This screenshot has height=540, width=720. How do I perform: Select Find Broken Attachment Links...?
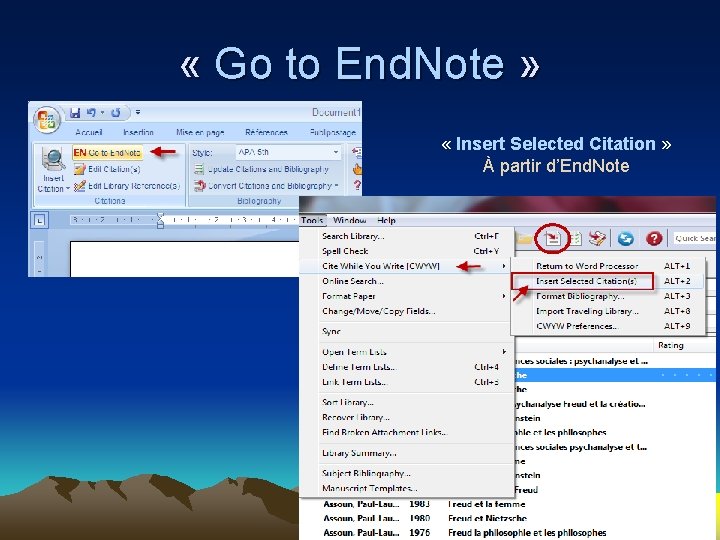point(407,433)
